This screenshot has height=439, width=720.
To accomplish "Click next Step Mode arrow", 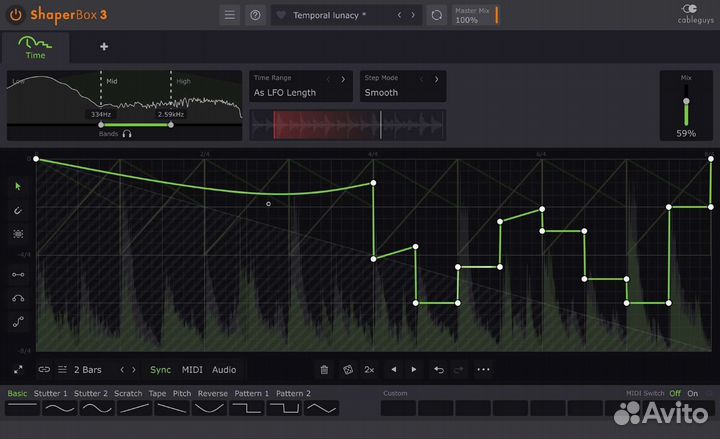I will (436, 79).
